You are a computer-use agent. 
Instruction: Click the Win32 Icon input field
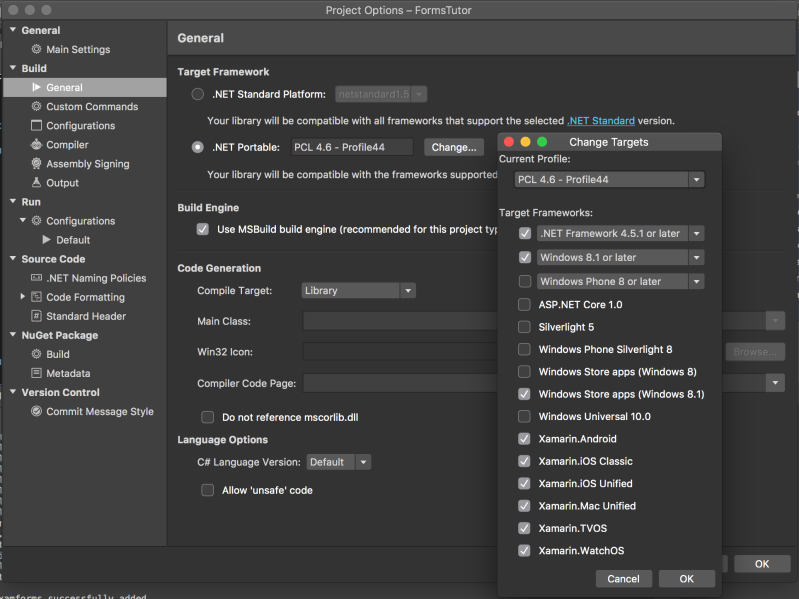(400, 351)
